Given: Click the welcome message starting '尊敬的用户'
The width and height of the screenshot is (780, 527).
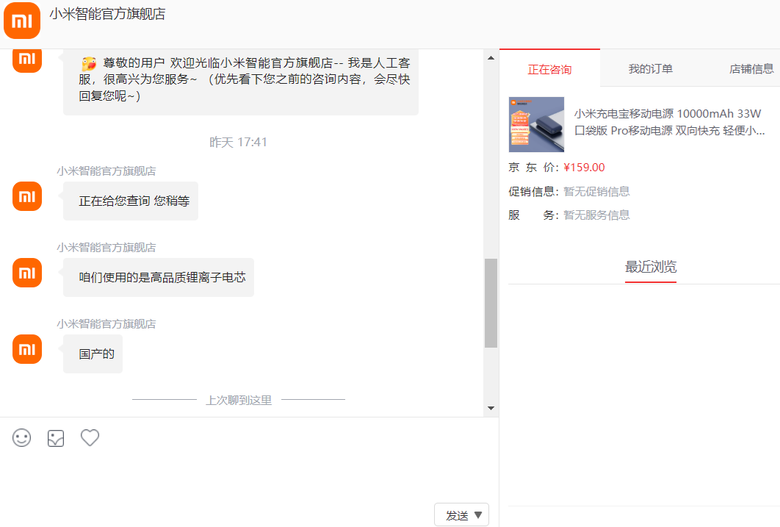Looking at the screenshot, I should (x=241, y=80).
